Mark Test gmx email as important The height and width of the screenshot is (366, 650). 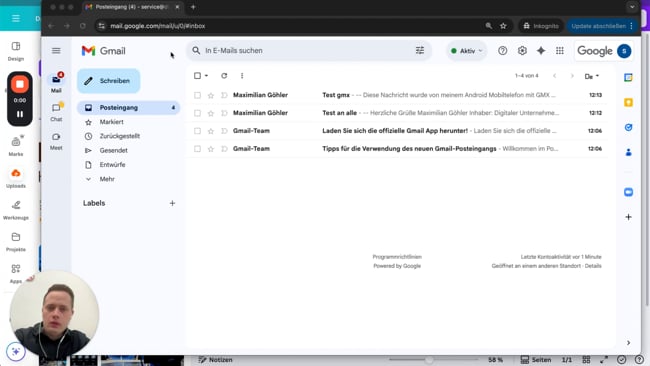point(224,95)
